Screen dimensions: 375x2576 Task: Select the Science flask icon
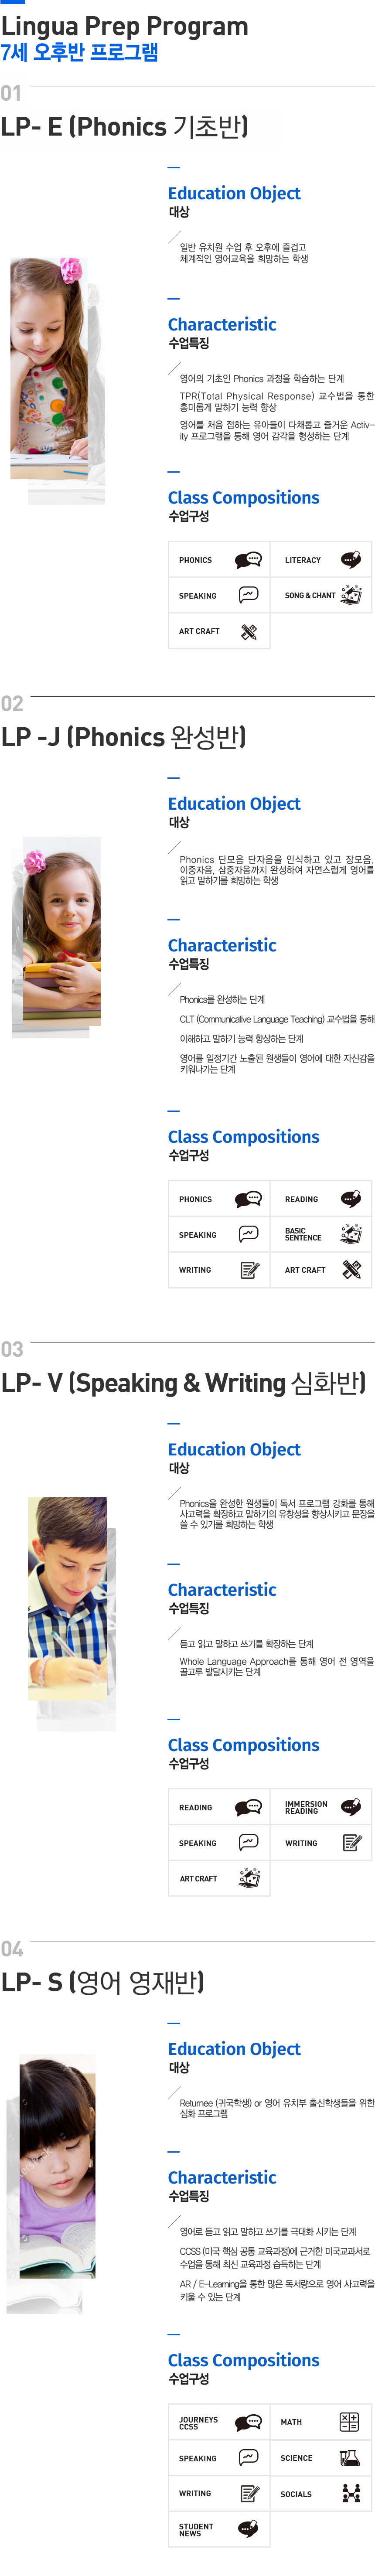(x=349, y=2458)
